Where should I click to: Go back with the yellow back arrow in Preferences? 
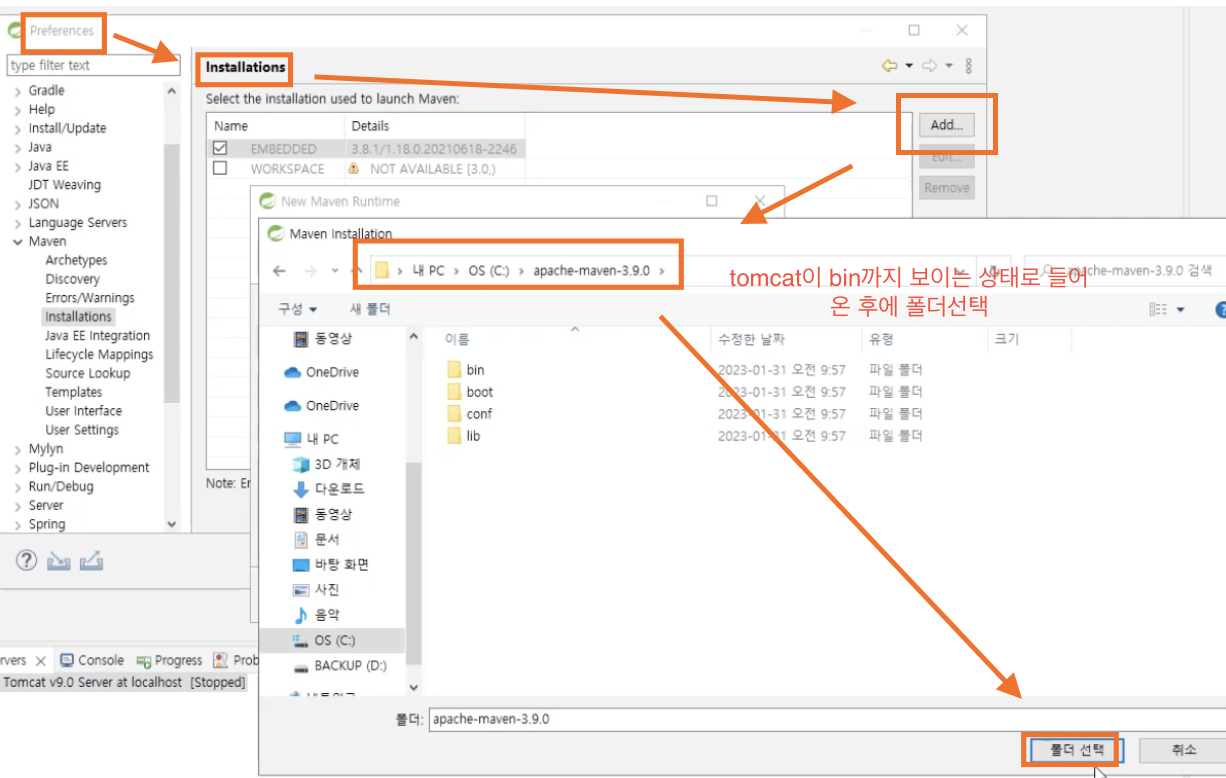coord(889,66)
